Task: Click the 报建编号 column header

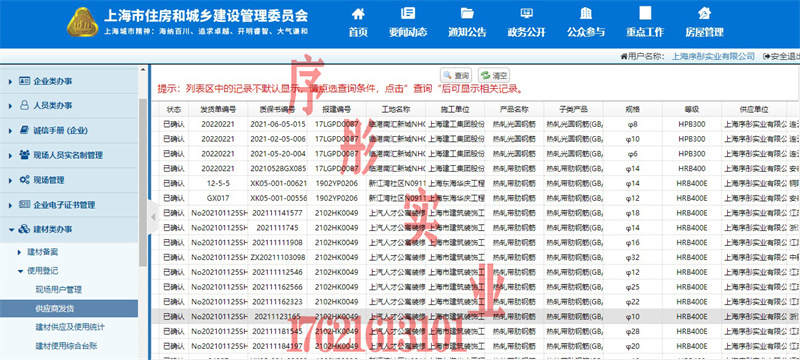Action: click(337, 109)
